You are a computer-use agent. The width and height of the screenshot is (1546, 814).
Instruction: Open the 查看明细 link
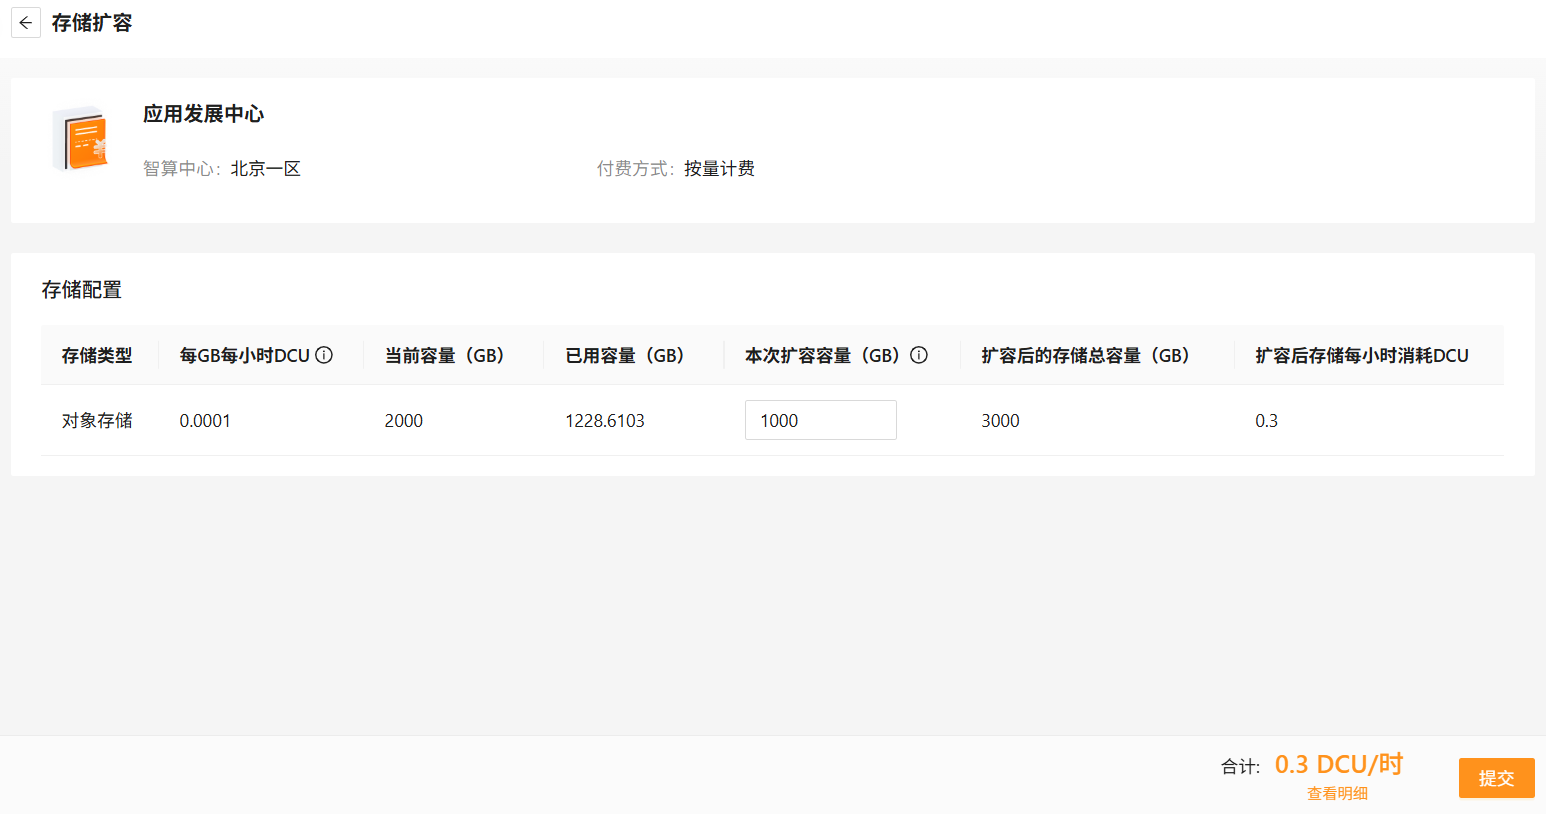click(x=1337, y=793)
